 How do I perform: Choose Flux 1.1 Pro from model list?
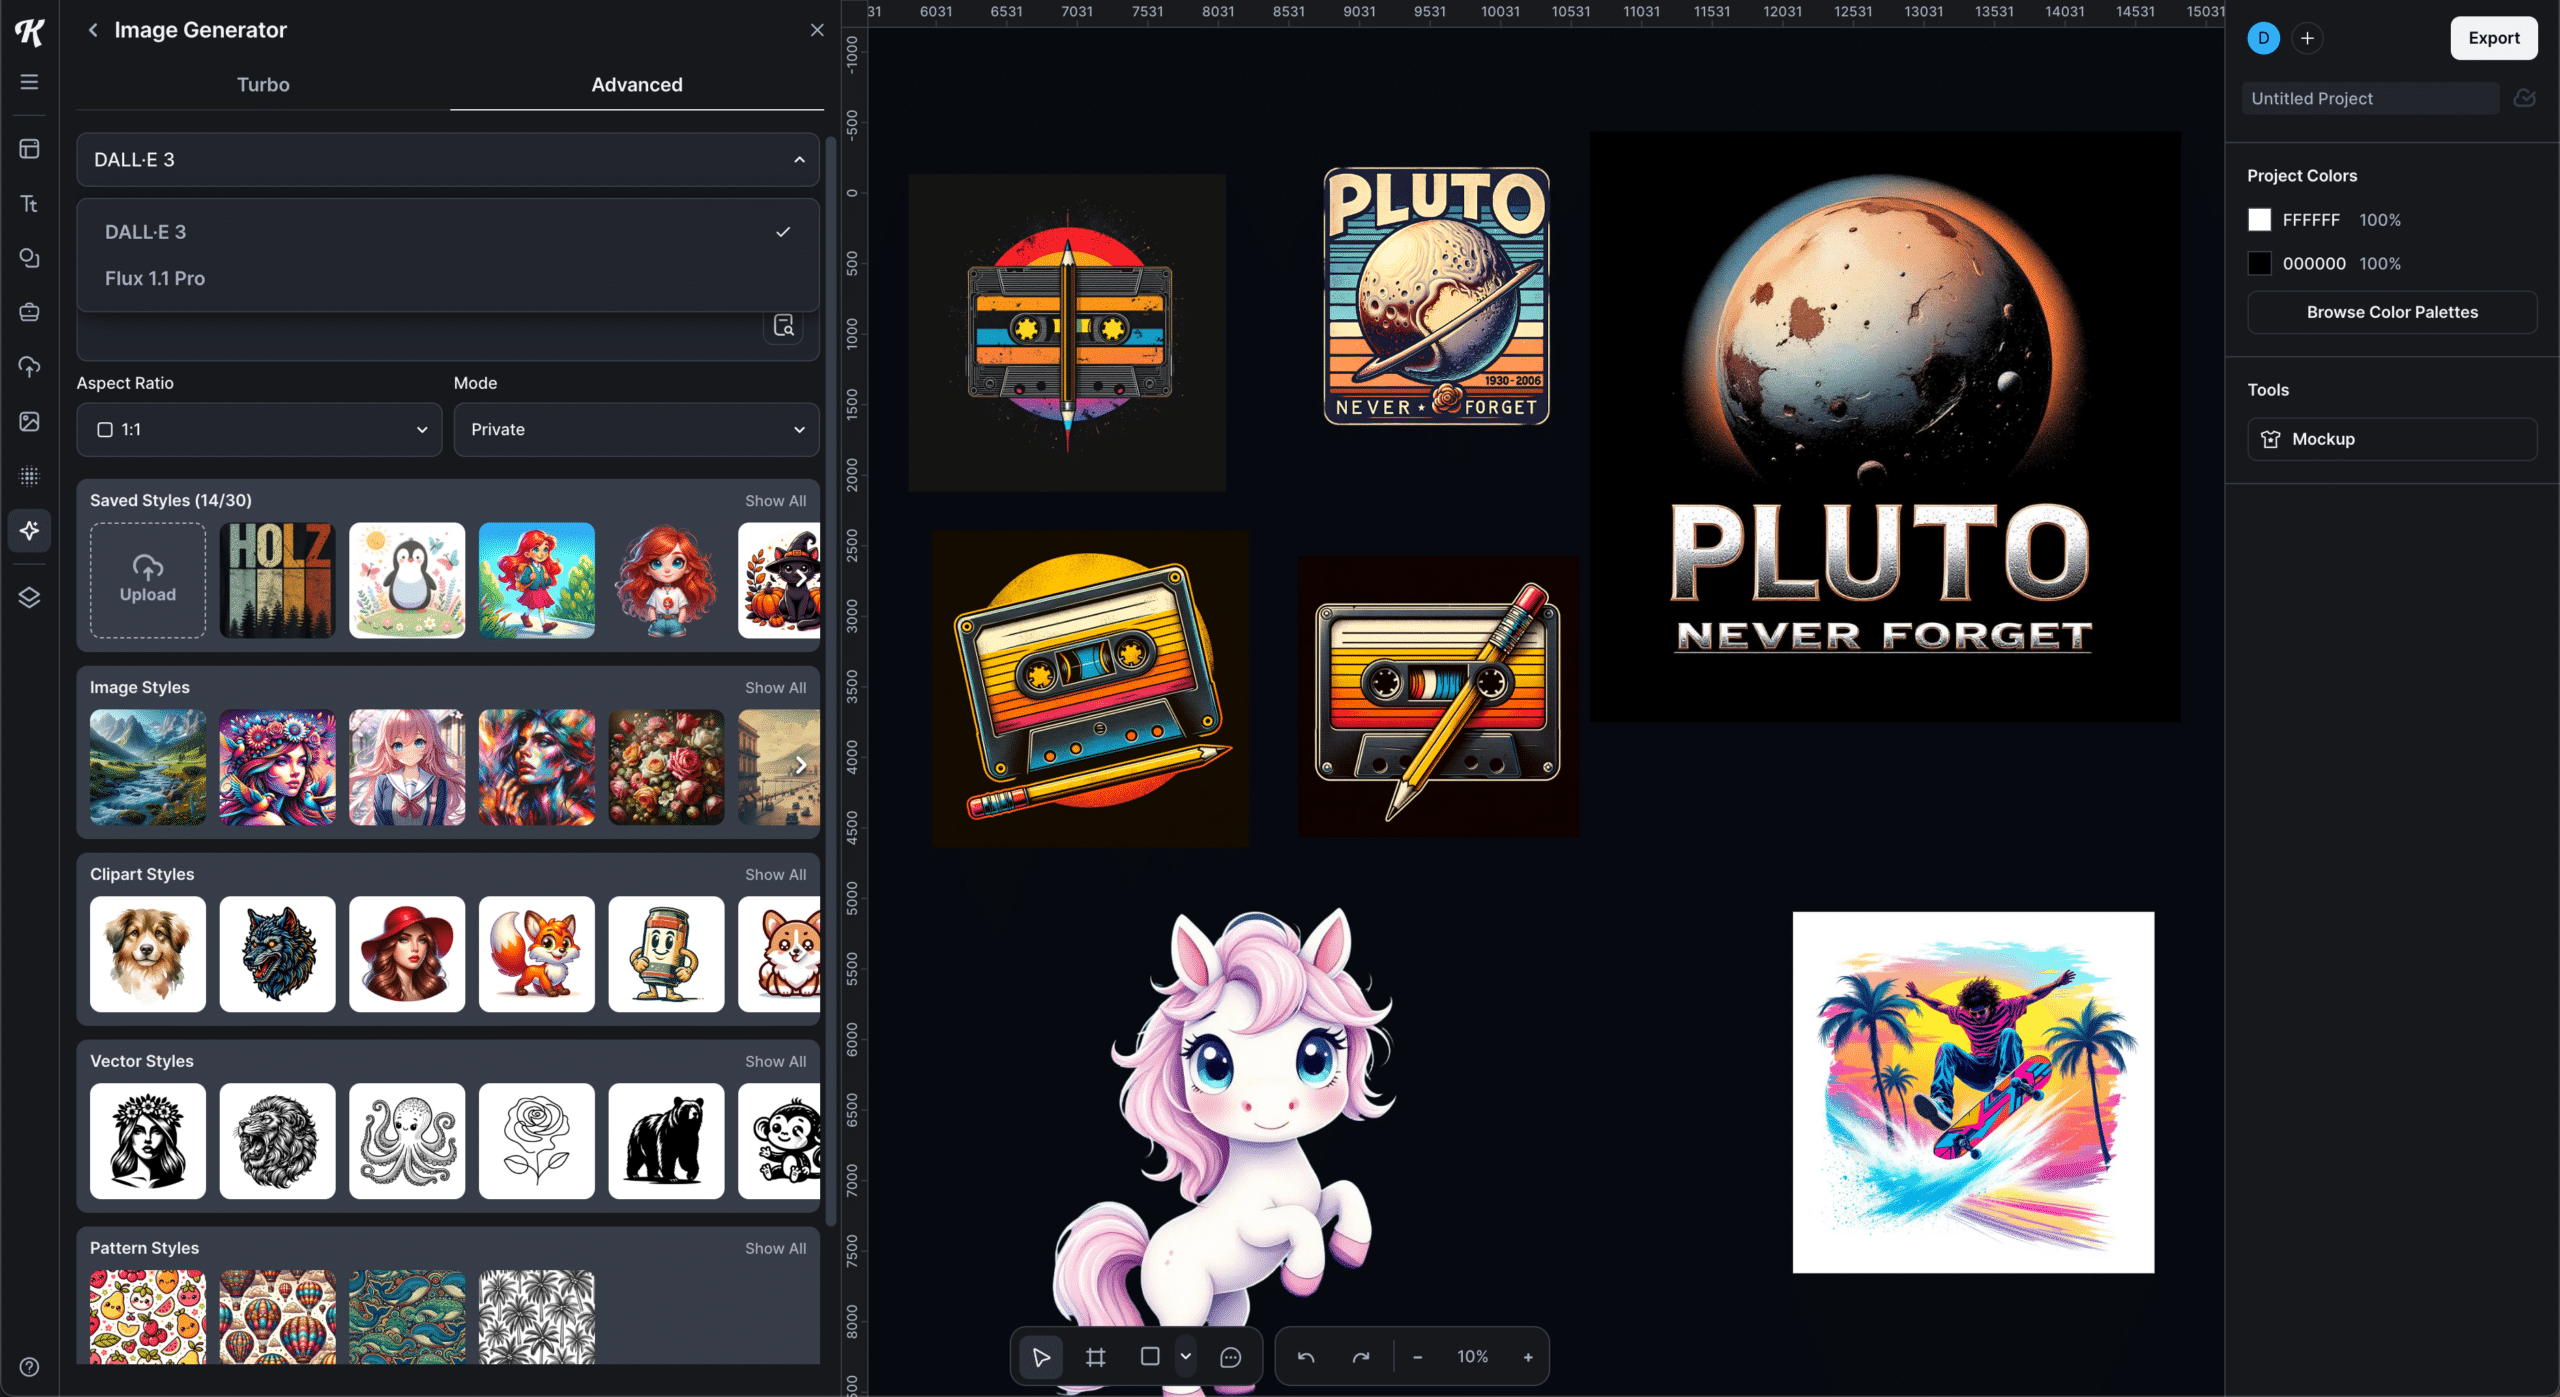(448, 279)
